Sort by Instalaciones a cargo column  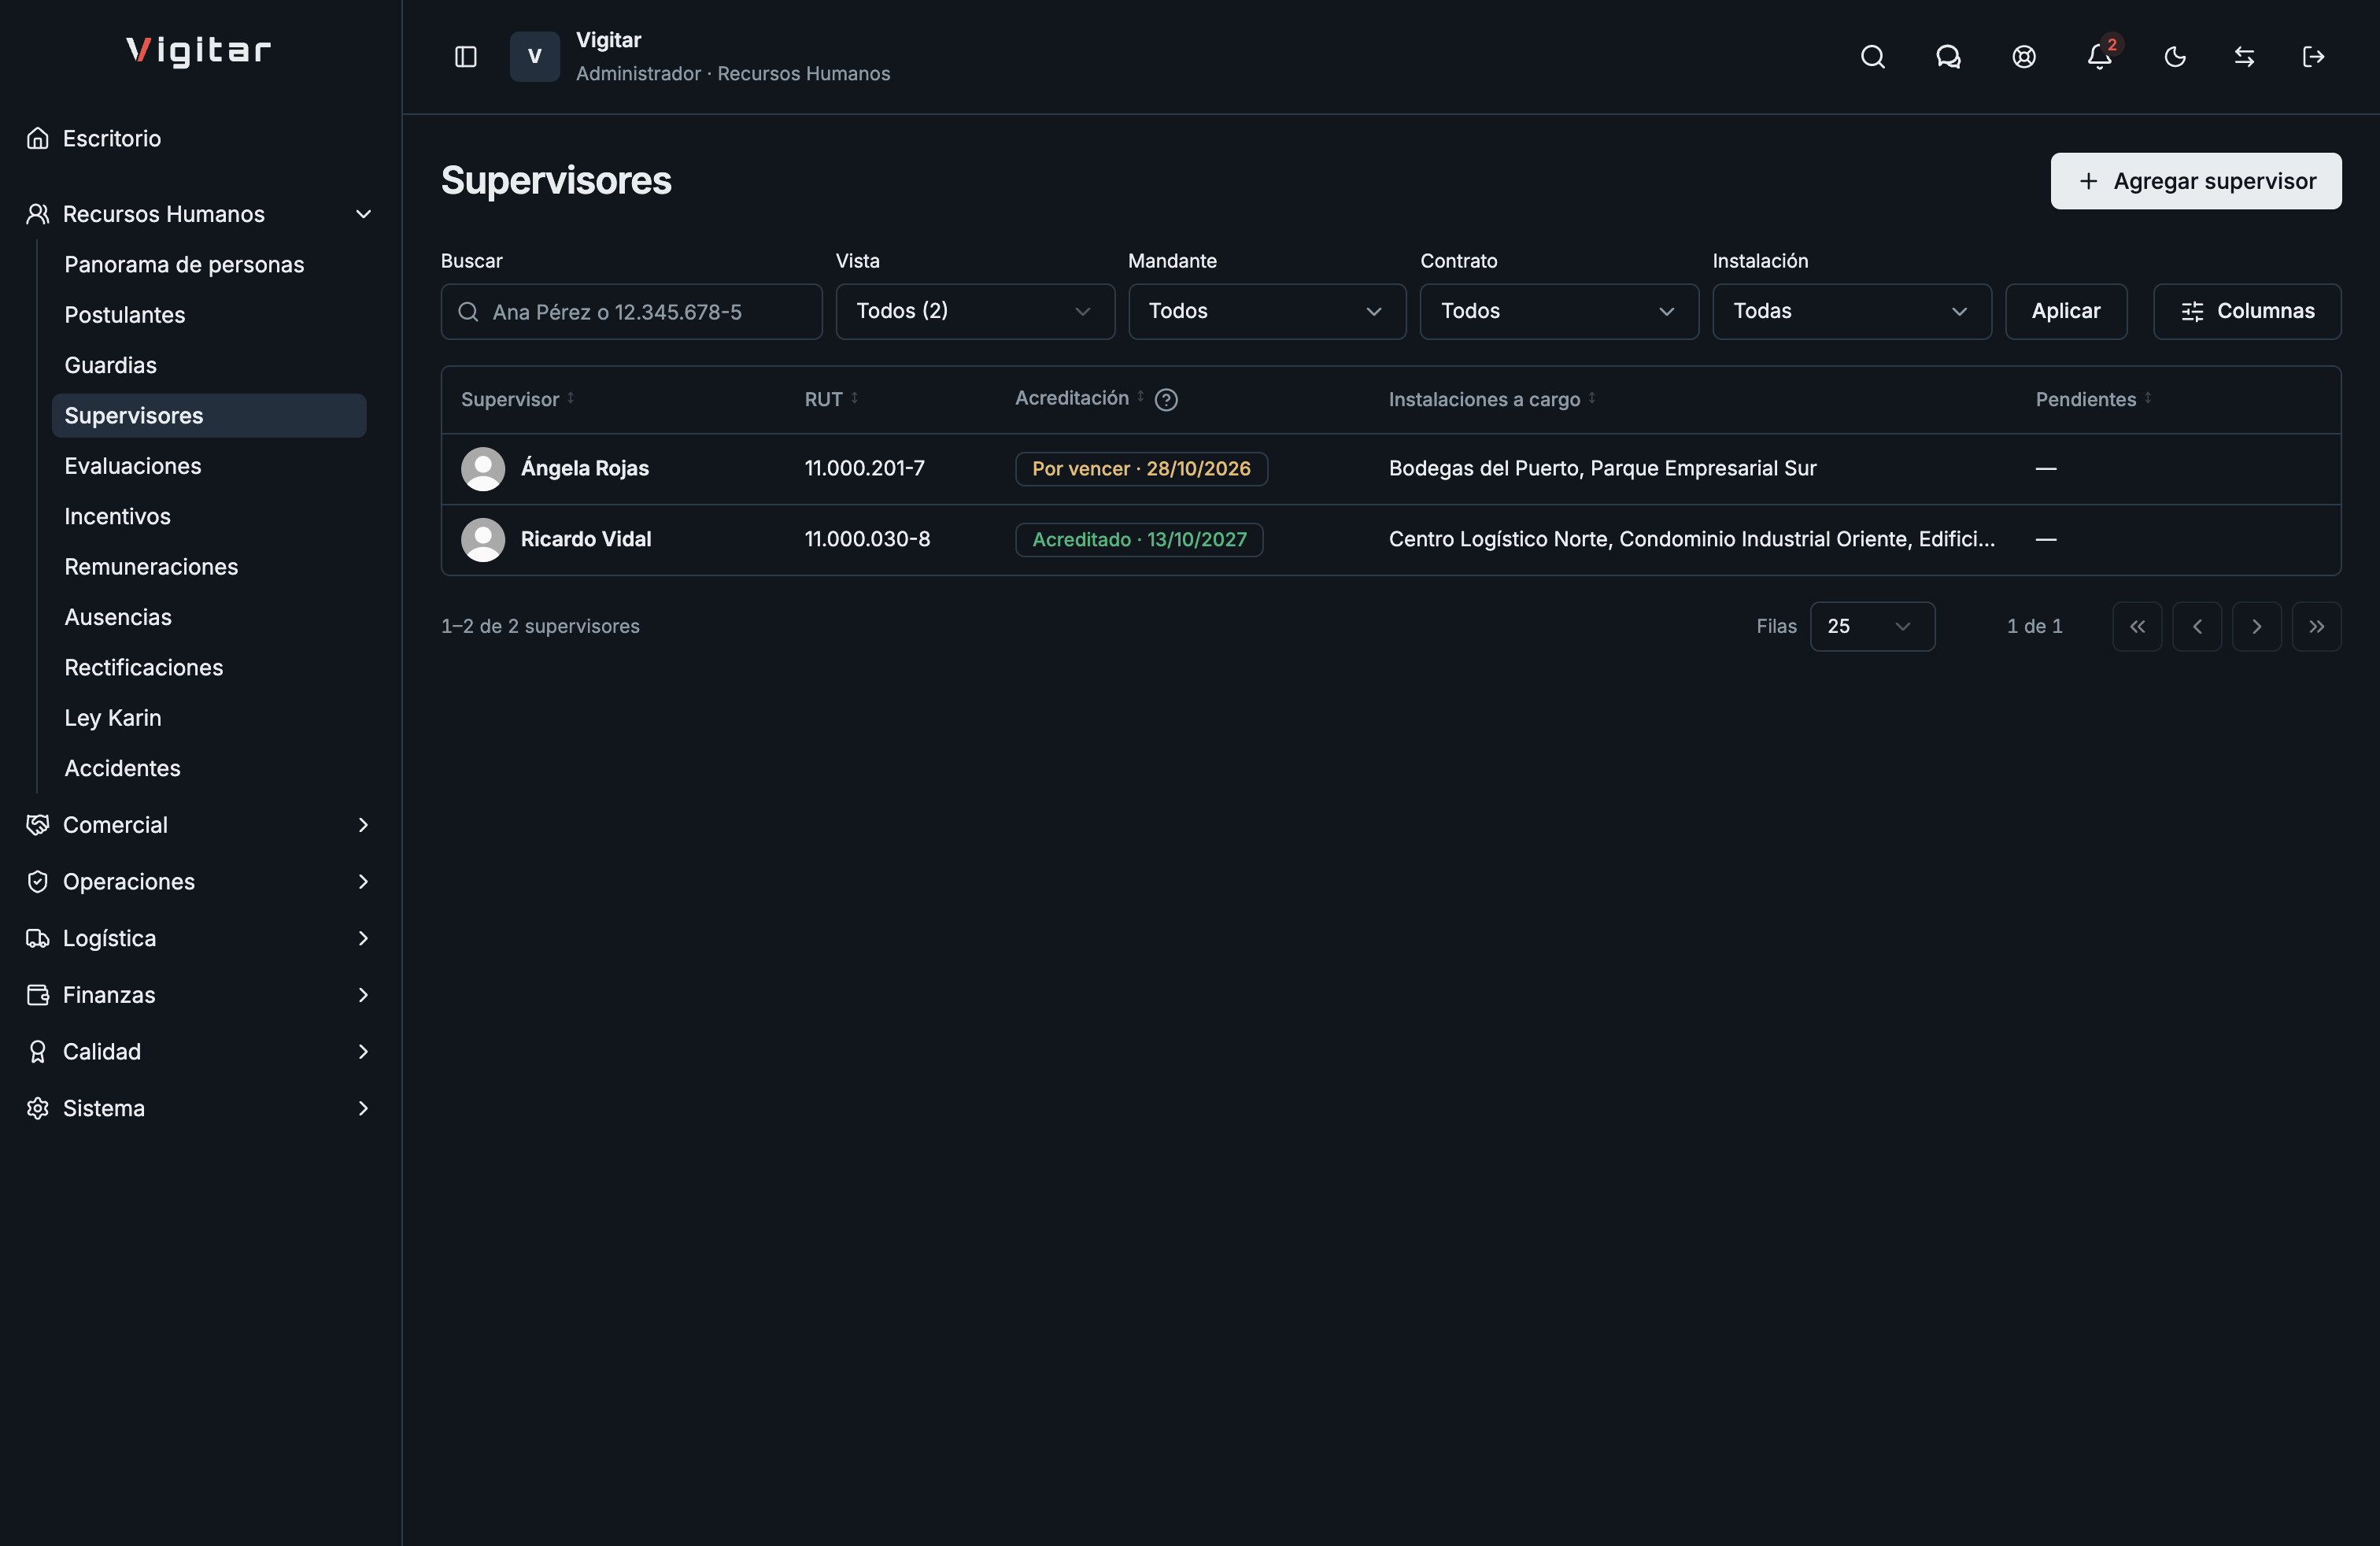(x=1492, y=399)
